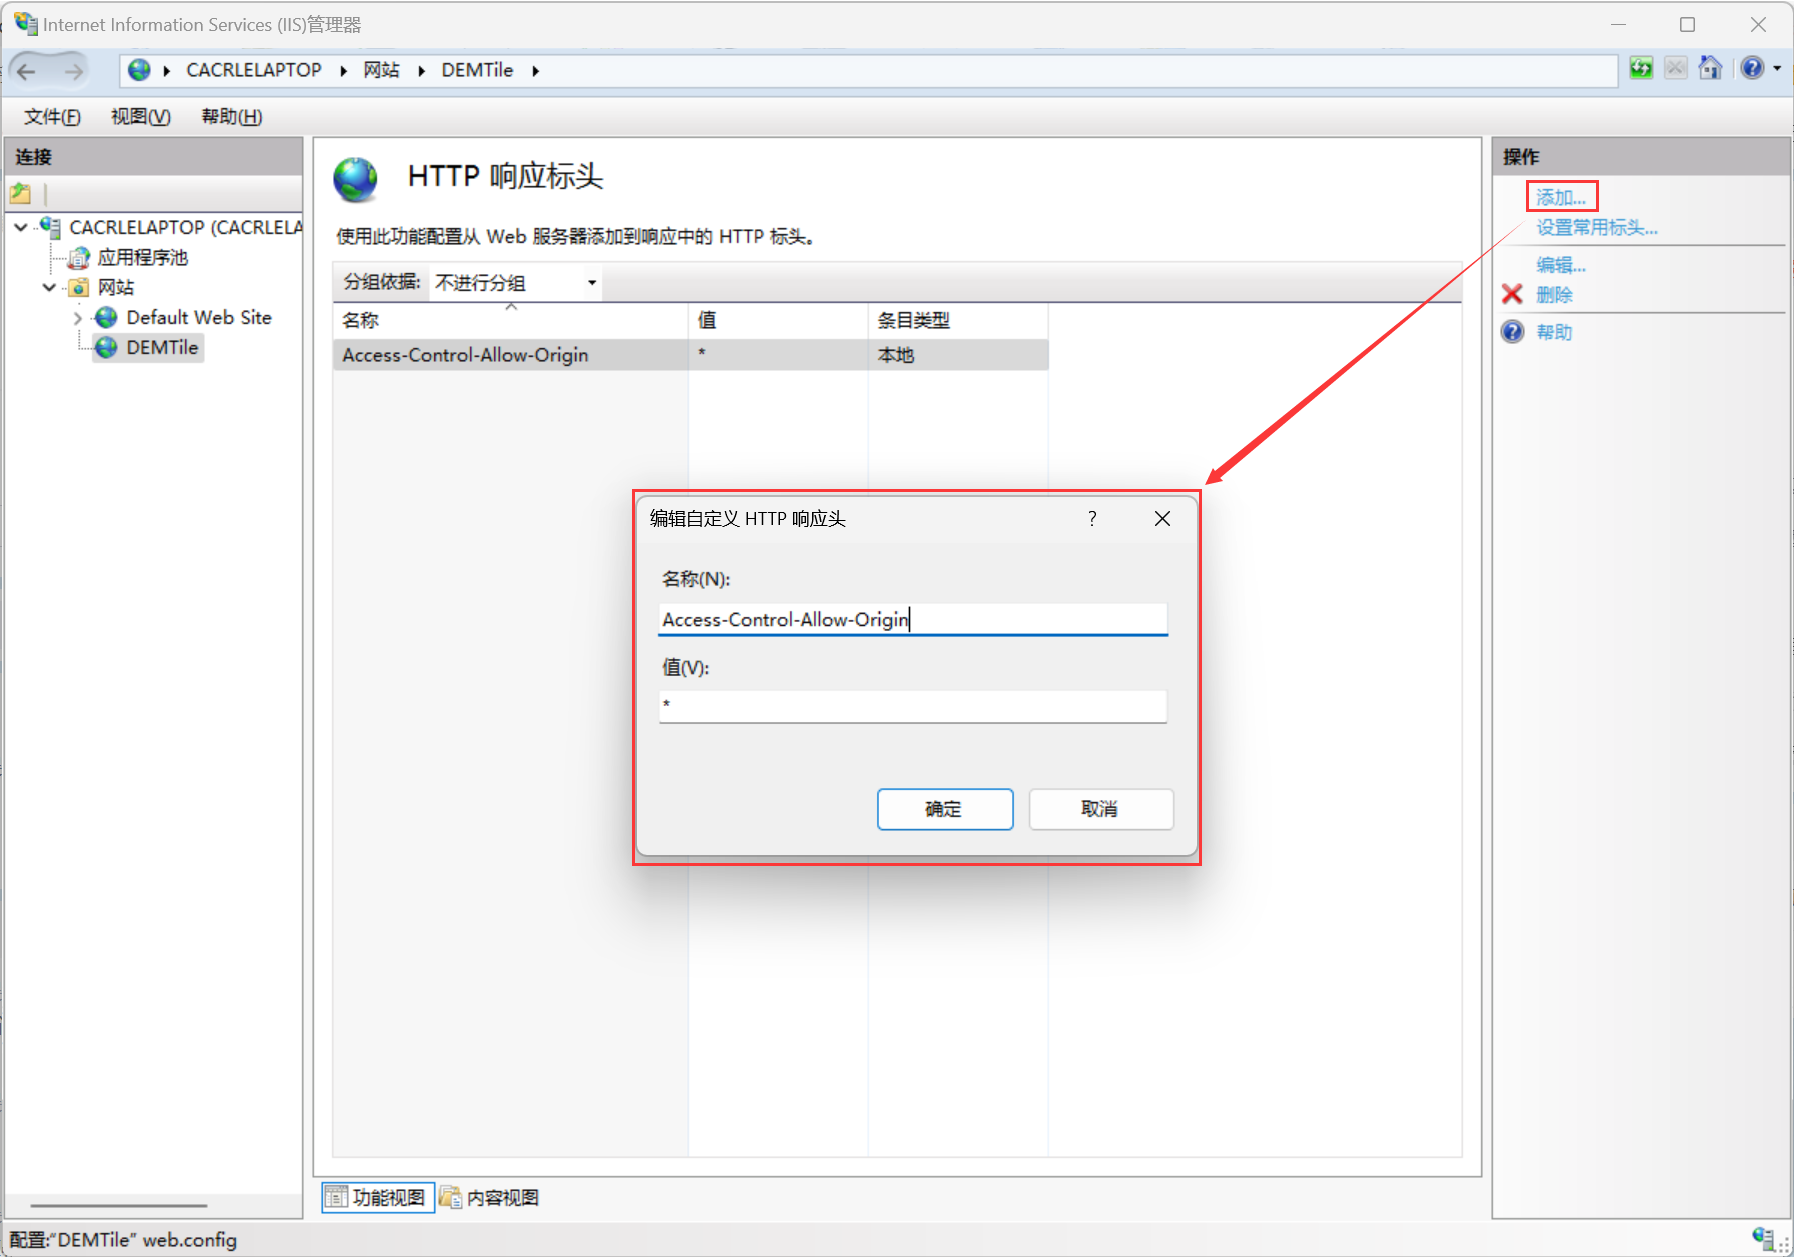
Task: Expand the Default Web Site node
Action: (78, 318)
